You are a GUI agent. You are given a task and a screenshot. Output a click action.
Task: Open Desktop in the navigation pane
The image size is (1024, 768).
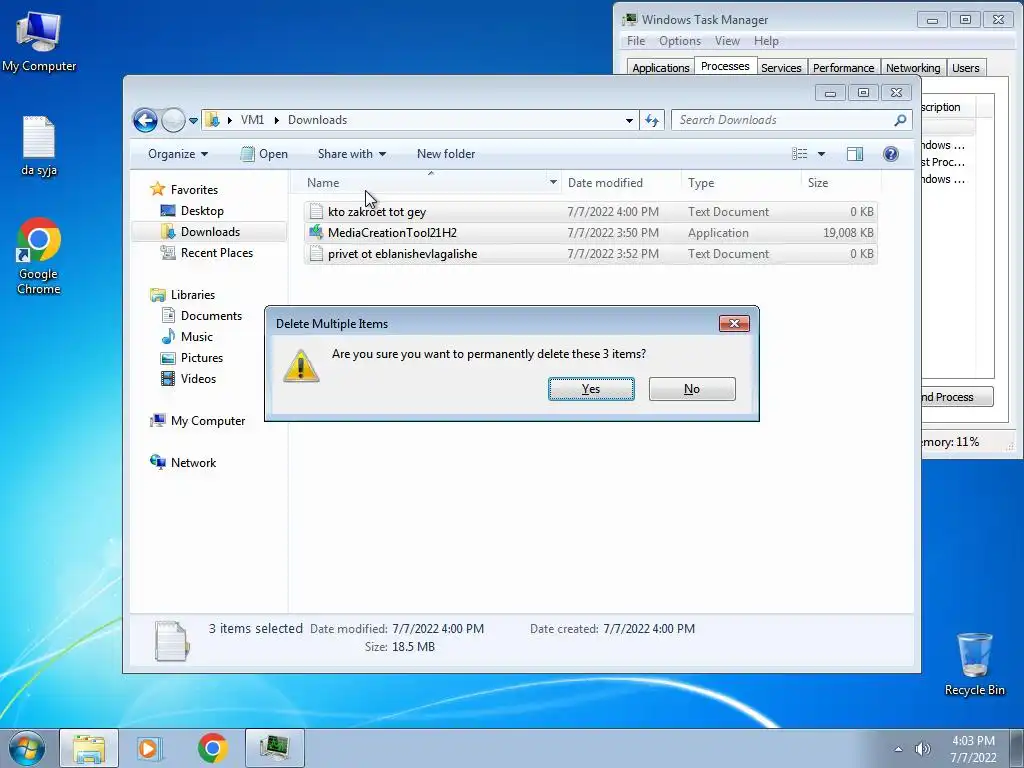[x=202, y=210]
